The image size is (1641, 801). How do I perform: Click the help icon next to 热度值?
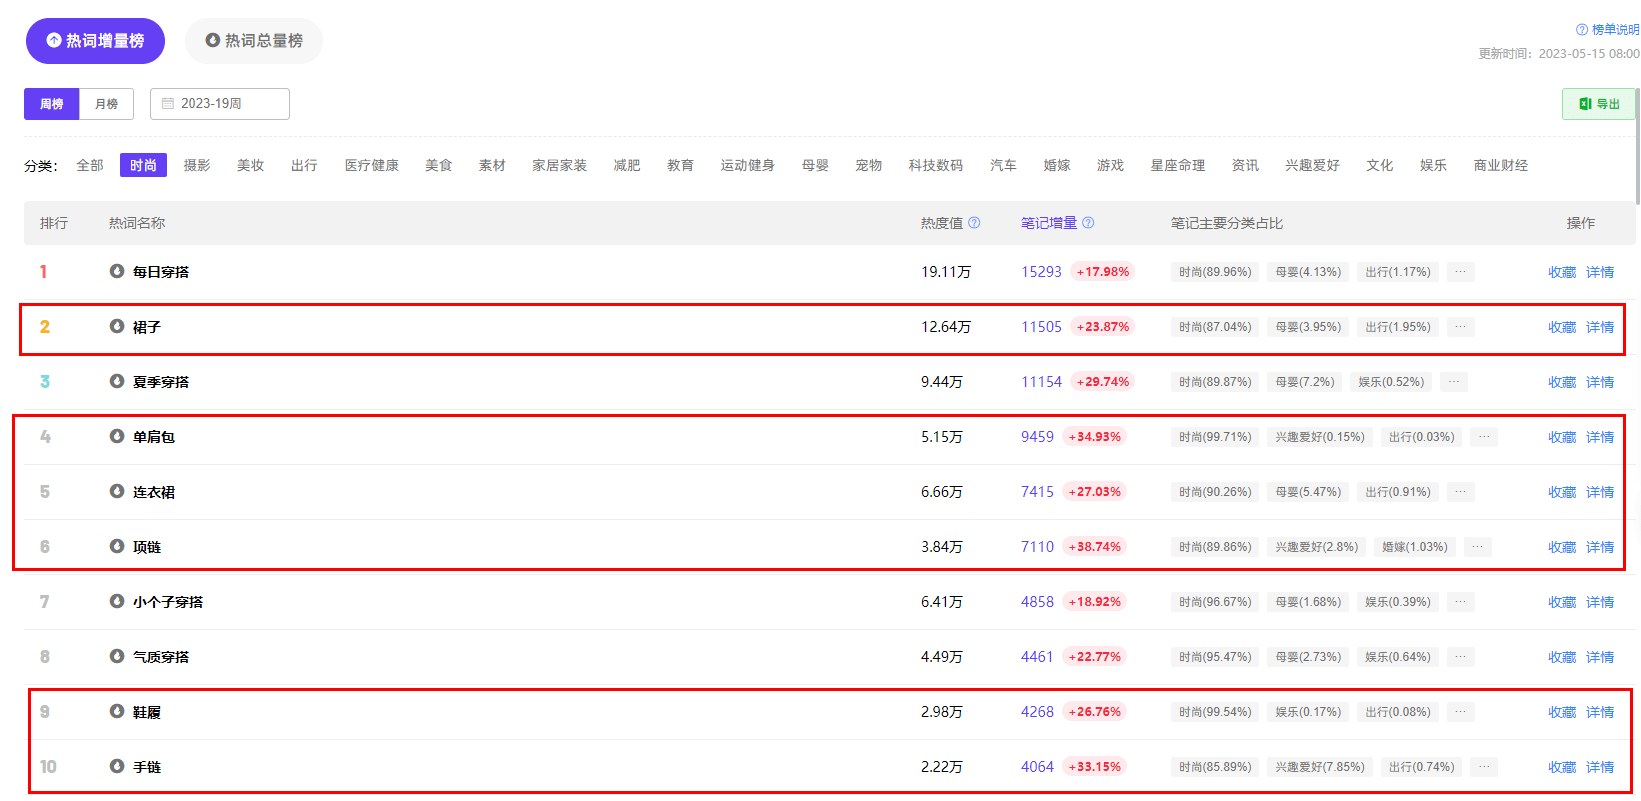tap(974, 223)
